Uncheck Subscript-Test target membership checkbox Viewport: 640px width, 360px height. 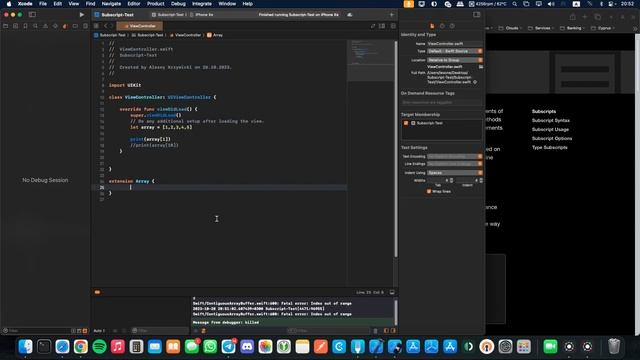406,123
